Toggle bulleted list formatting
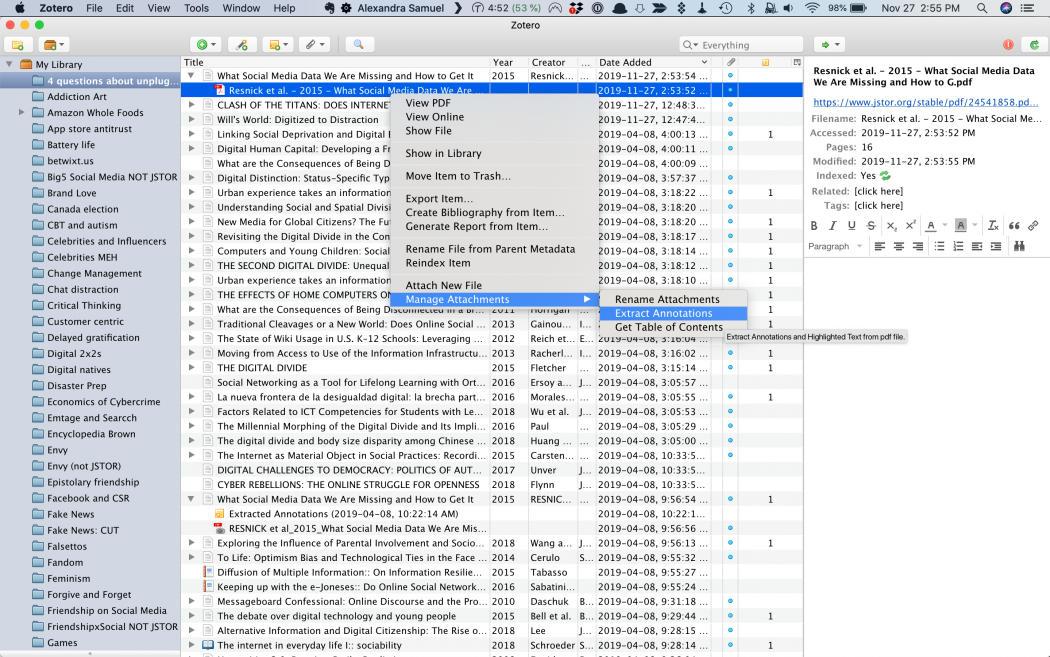The image size is (1050, 657). (x=940, y=246)
